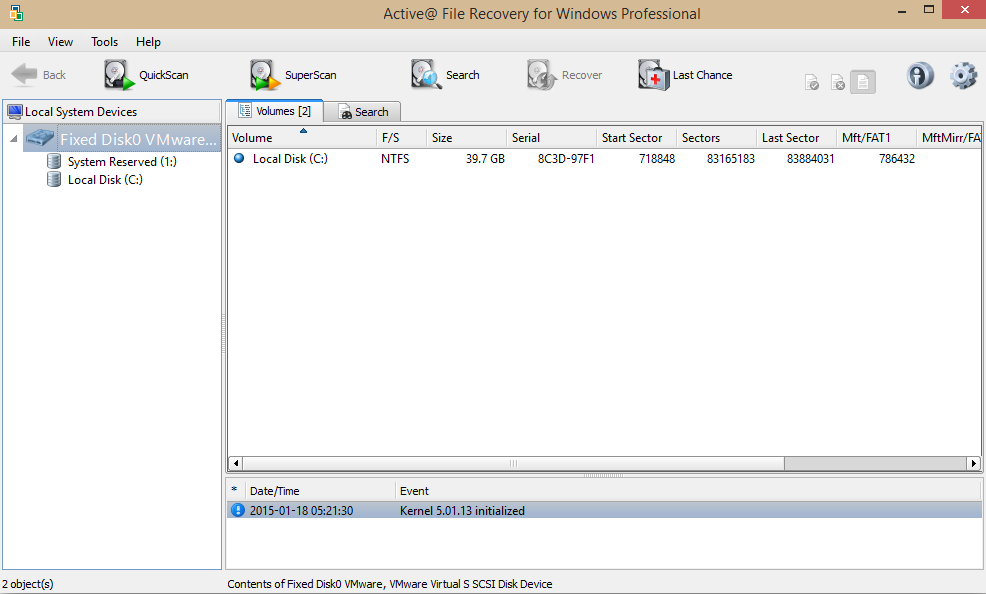Screen dimensions: 986x594
Task: Select the Kernel 5.01.13 initialized log entry
Action: [604, 510]
